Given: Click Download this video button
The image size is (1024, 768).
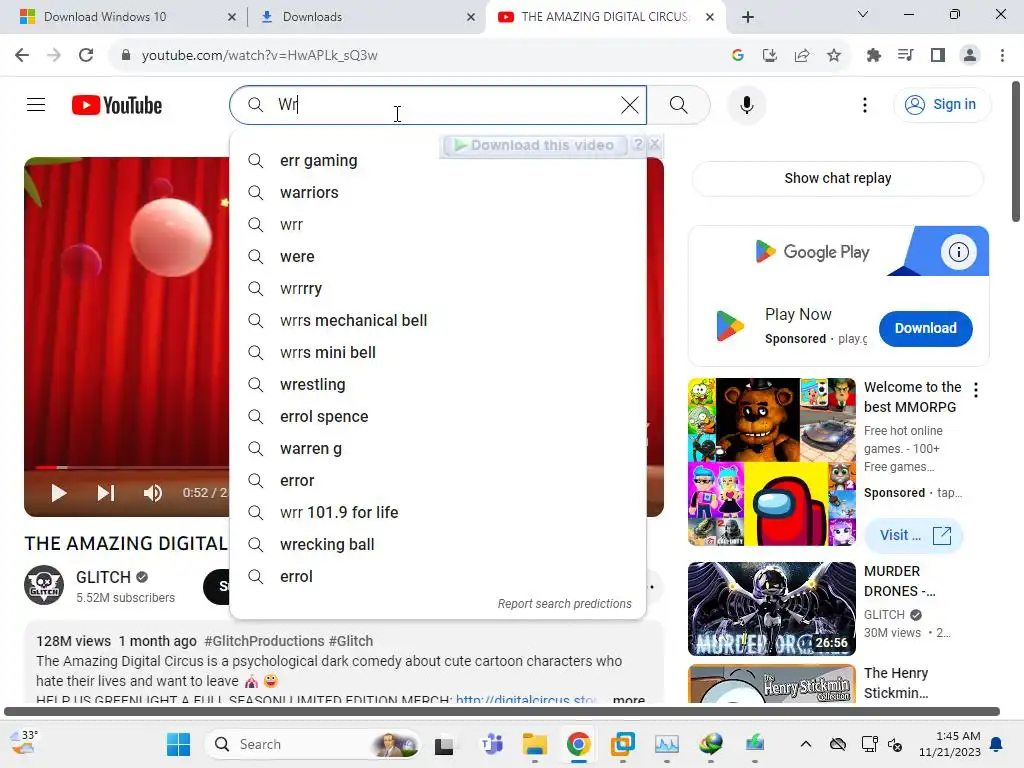Looking at the screenshot, I should [x=535, y=145].
